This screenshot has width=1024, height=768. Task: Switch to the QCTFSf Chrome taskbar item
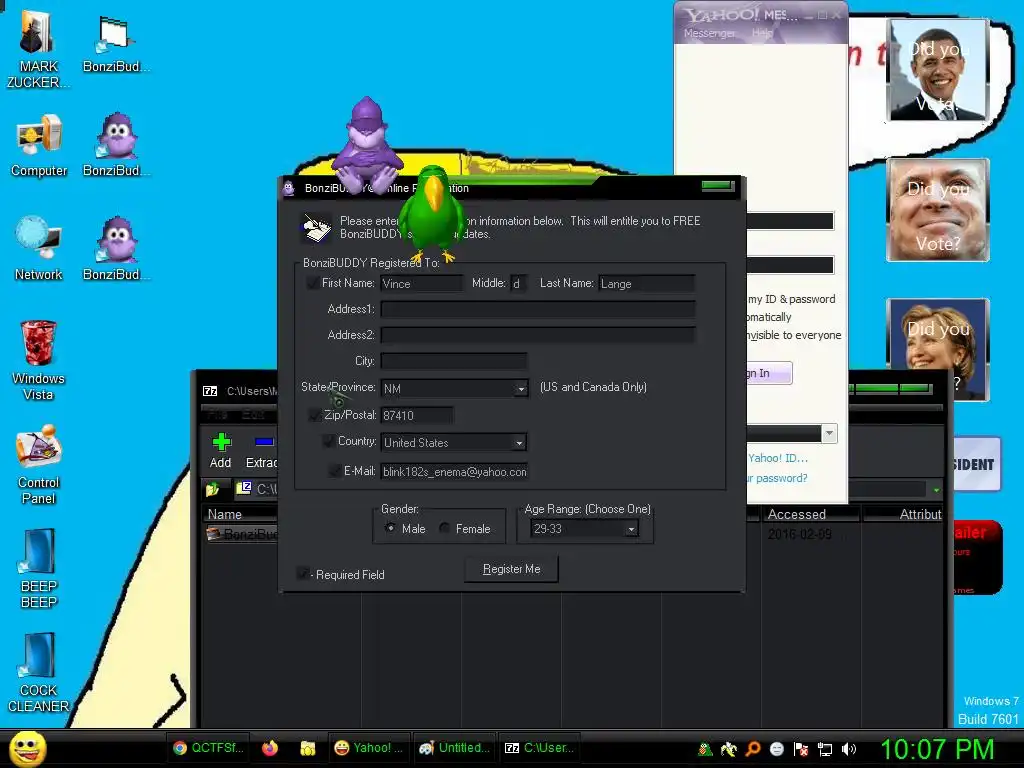tap(208, 748)
